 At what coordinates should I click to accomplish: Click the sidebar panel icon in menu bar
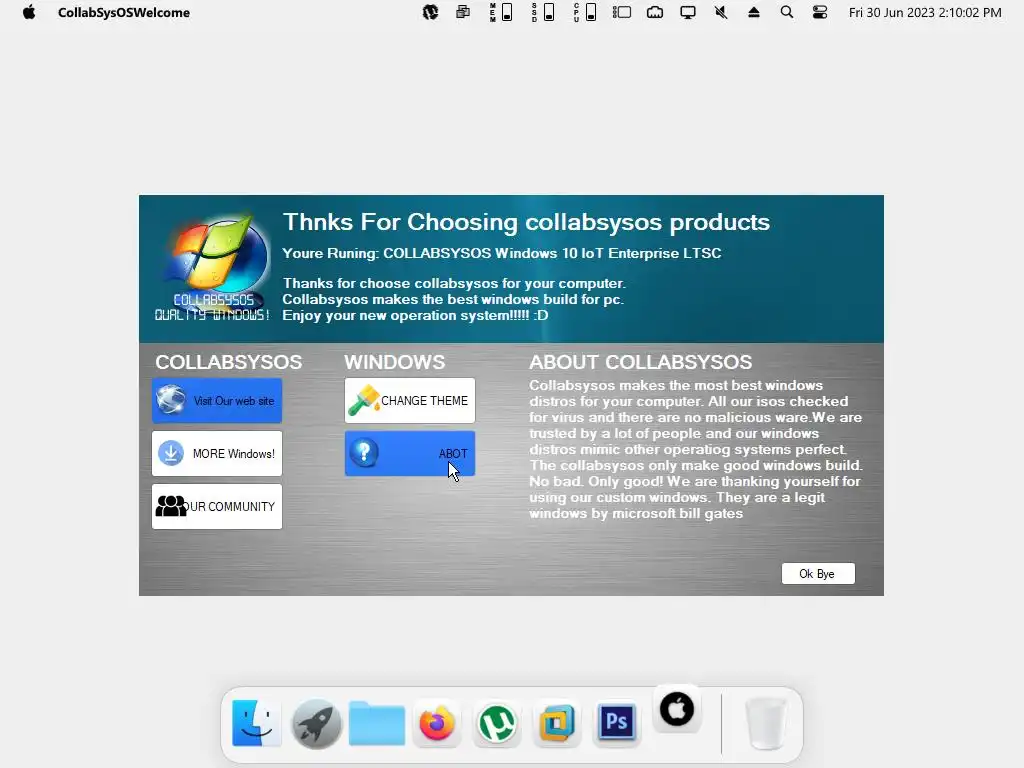coord(622,12)
